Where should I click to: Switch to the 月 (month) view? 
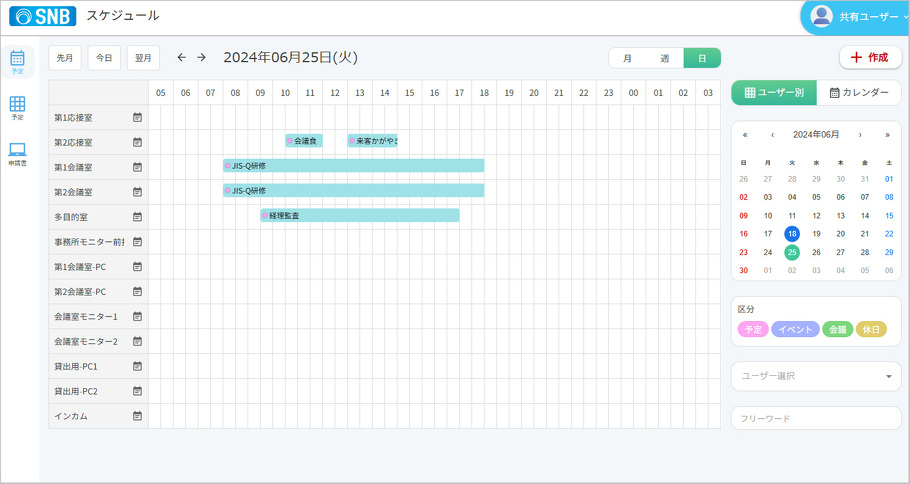(627, 58)
